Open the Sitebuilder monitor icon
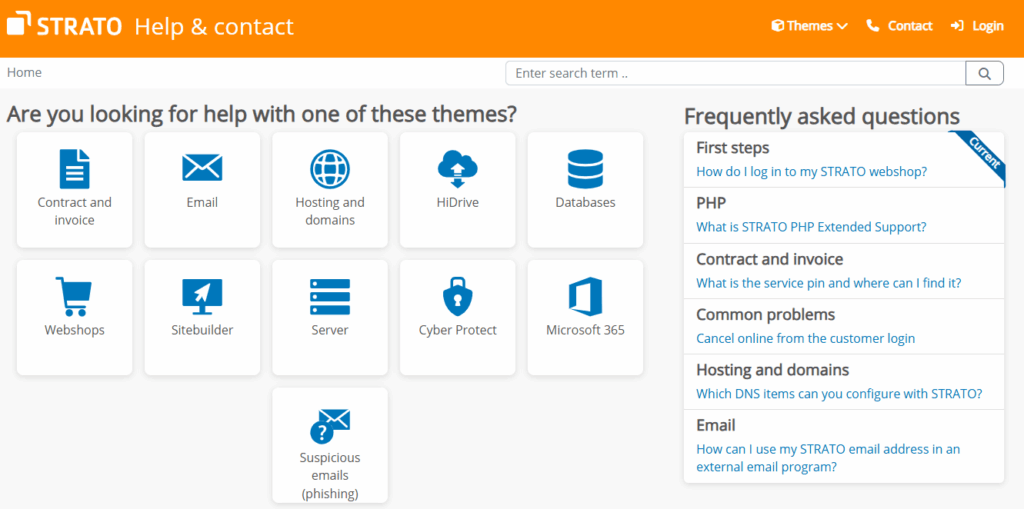Image resolution: width=1024 pixels, height=509 pixels. (202, 297)
